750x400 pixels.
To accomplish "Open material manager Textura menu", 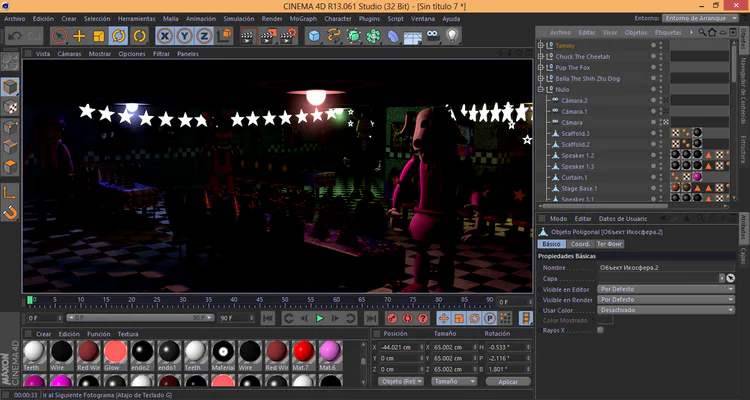I will point(128,334).
